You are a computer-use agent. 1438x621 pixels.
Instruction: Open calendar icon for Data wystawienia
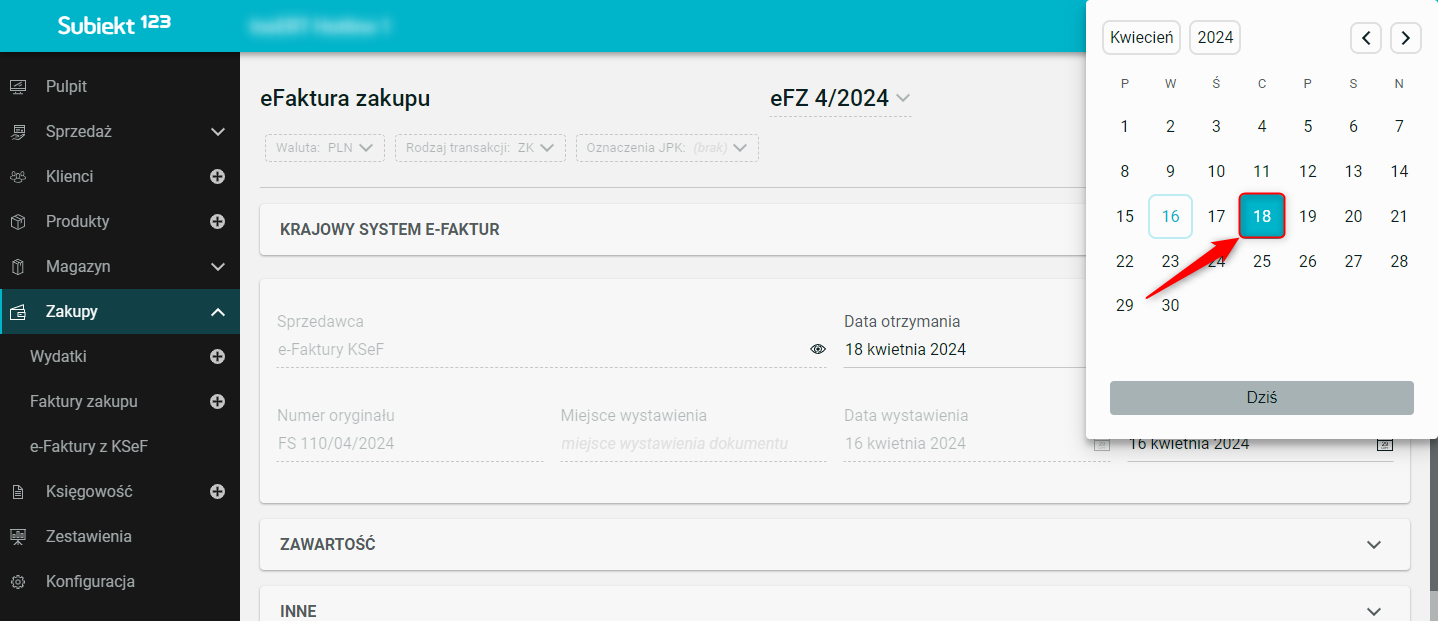1102,444
